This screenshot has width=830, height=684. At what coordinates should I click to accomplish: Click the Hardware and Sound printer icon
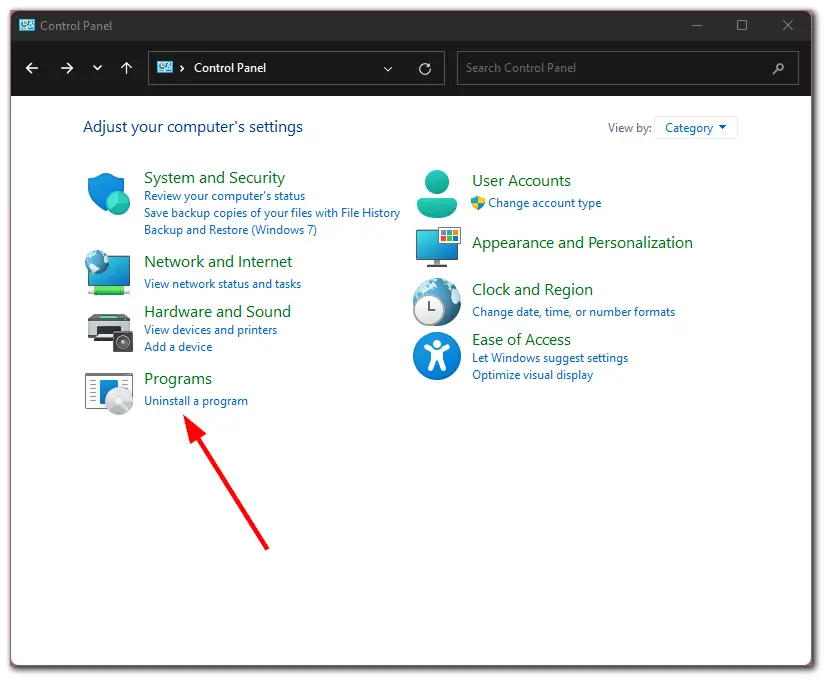(110, 332)
